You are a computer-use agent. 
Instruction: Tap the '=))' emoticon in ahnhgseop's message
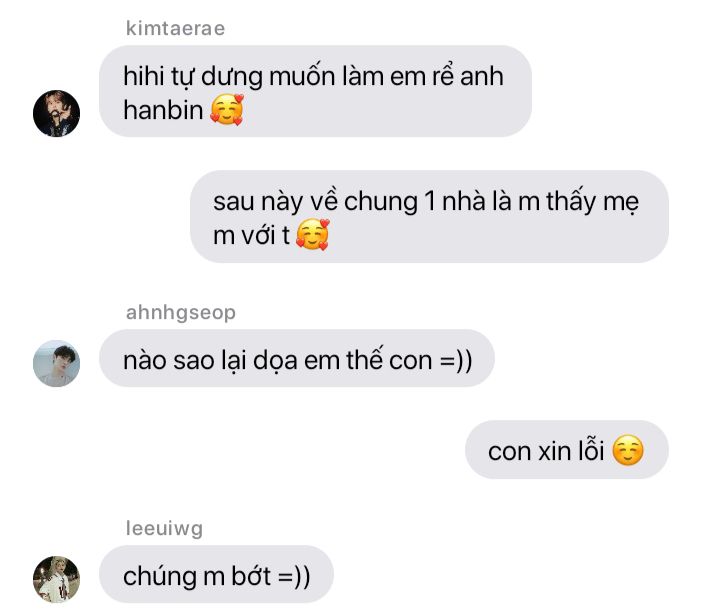[456, 360]
